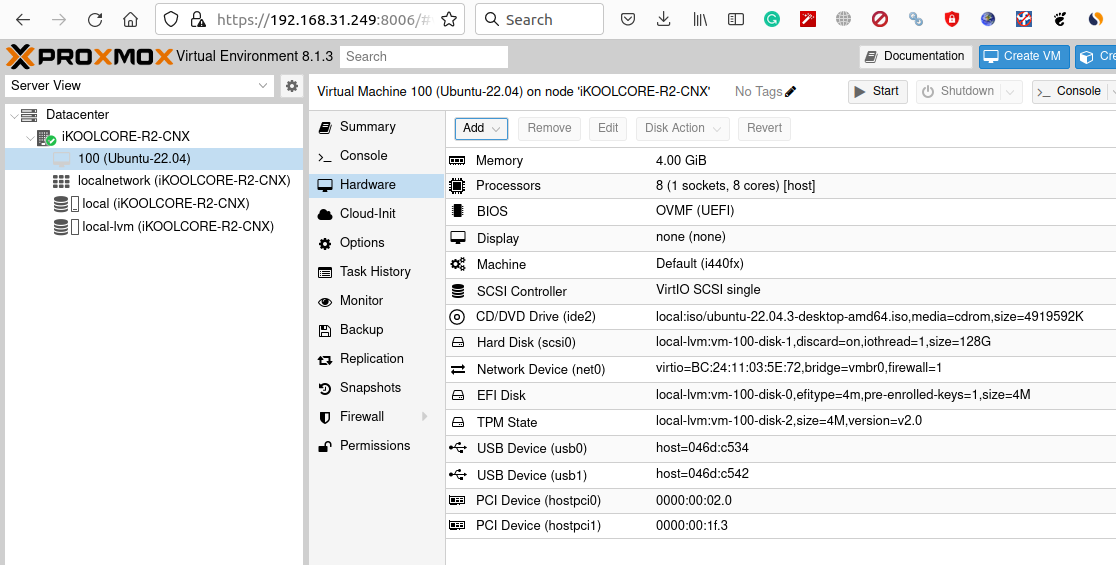Open the Add hardware dropdown
The height and width of the screenshot is (565, 1116).
[x=481, y=128]
